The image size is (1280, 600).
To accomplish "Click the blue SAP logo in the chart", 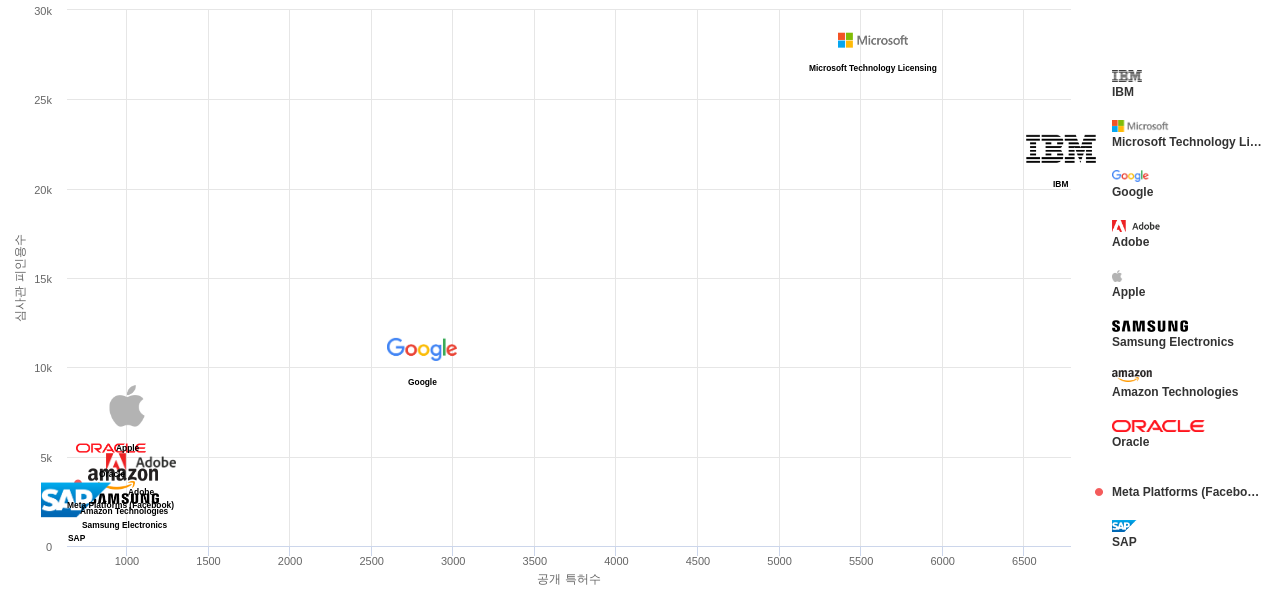I will (x=70, y=499).
